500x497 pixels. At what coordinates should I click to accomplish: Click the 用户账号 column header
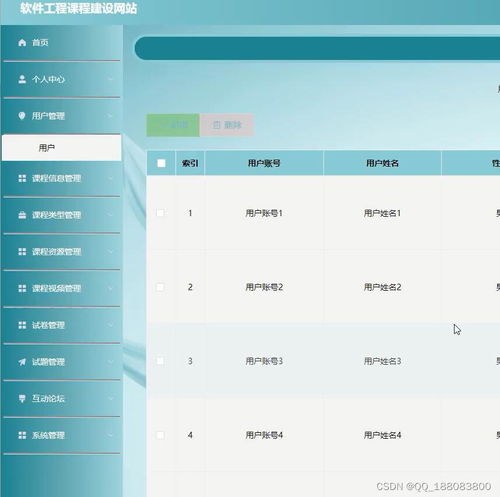(x=264, y=163)
